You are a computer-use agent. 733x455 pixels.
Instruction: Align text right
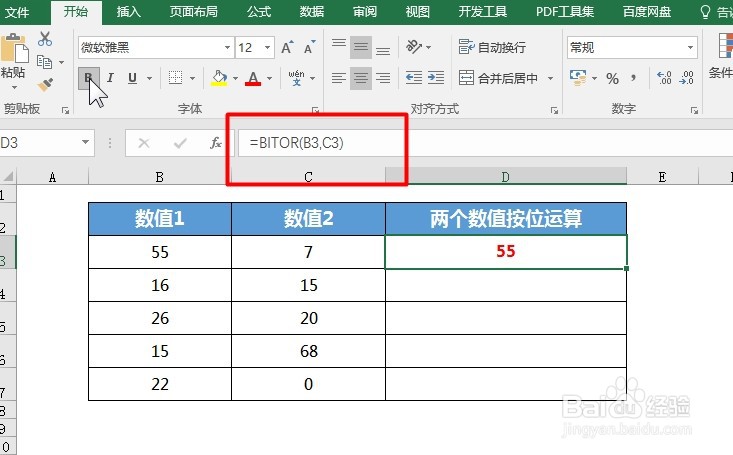[383, 78]
